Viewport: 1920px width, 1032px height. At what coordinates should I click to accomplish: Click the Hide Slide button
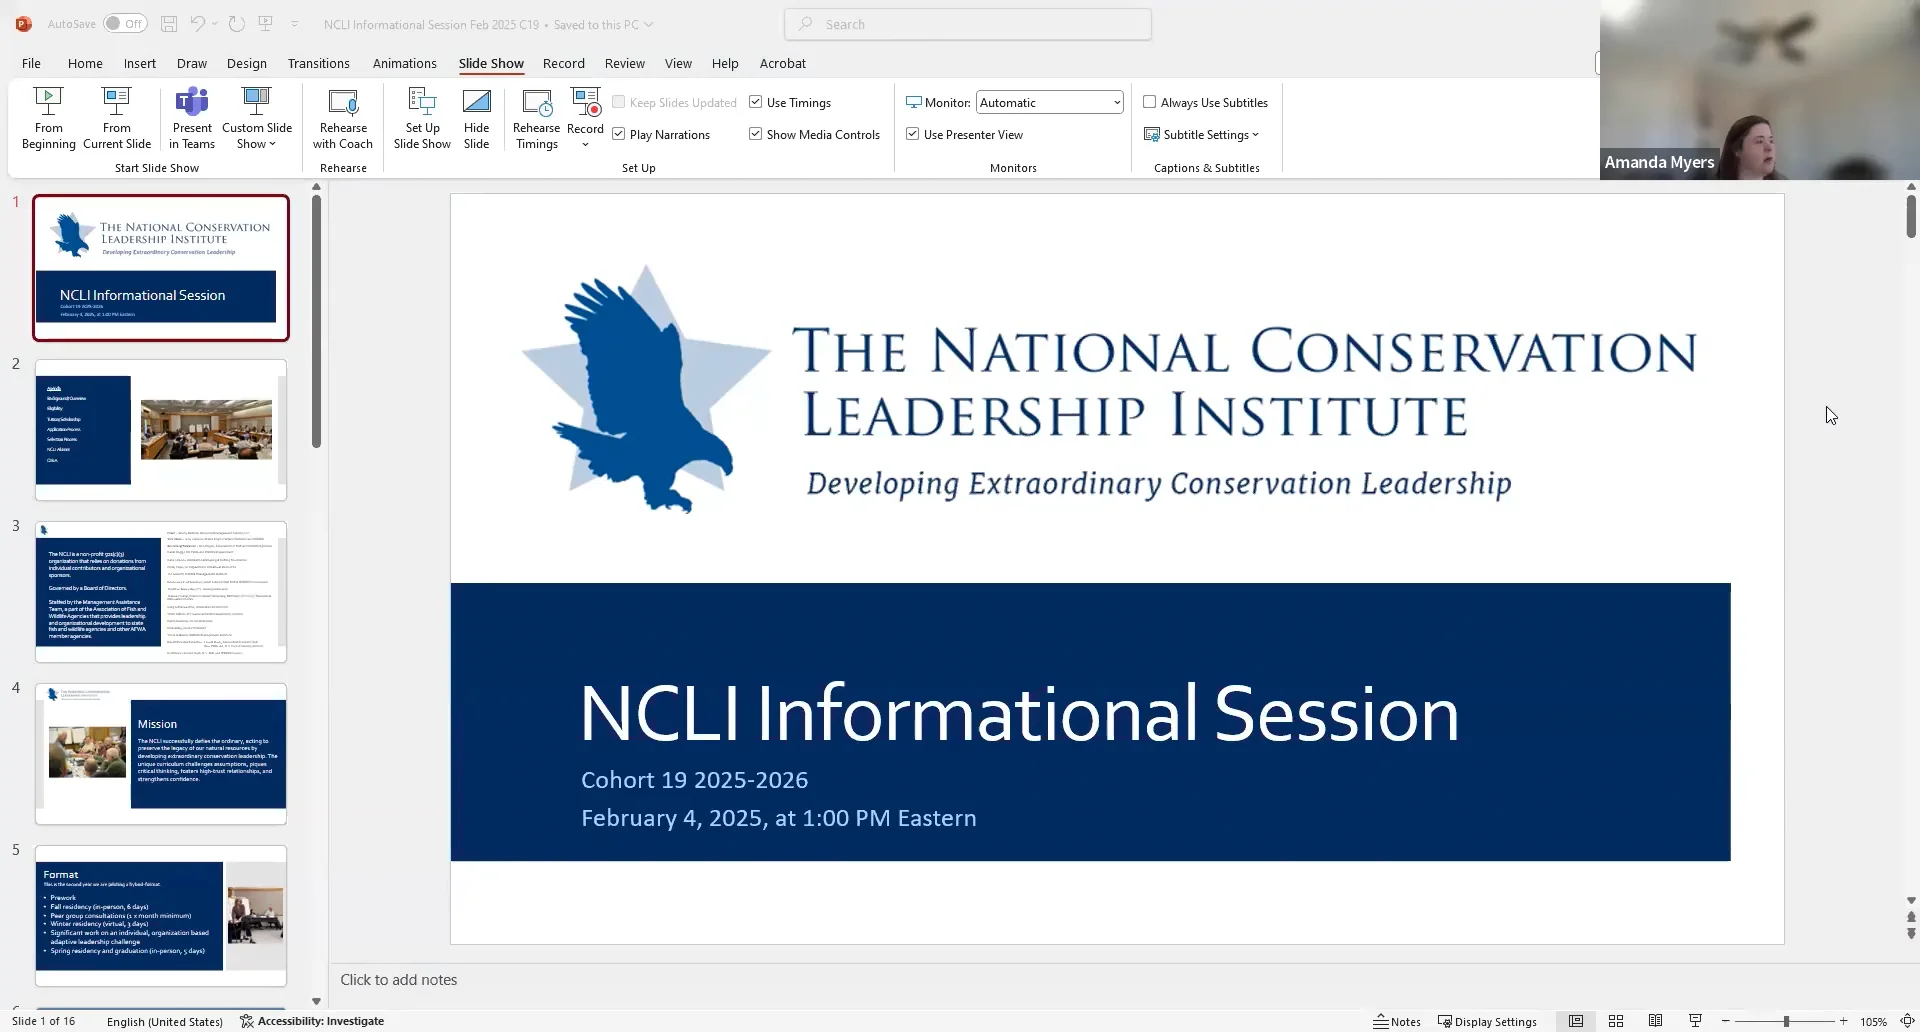[x=477, y=118]
